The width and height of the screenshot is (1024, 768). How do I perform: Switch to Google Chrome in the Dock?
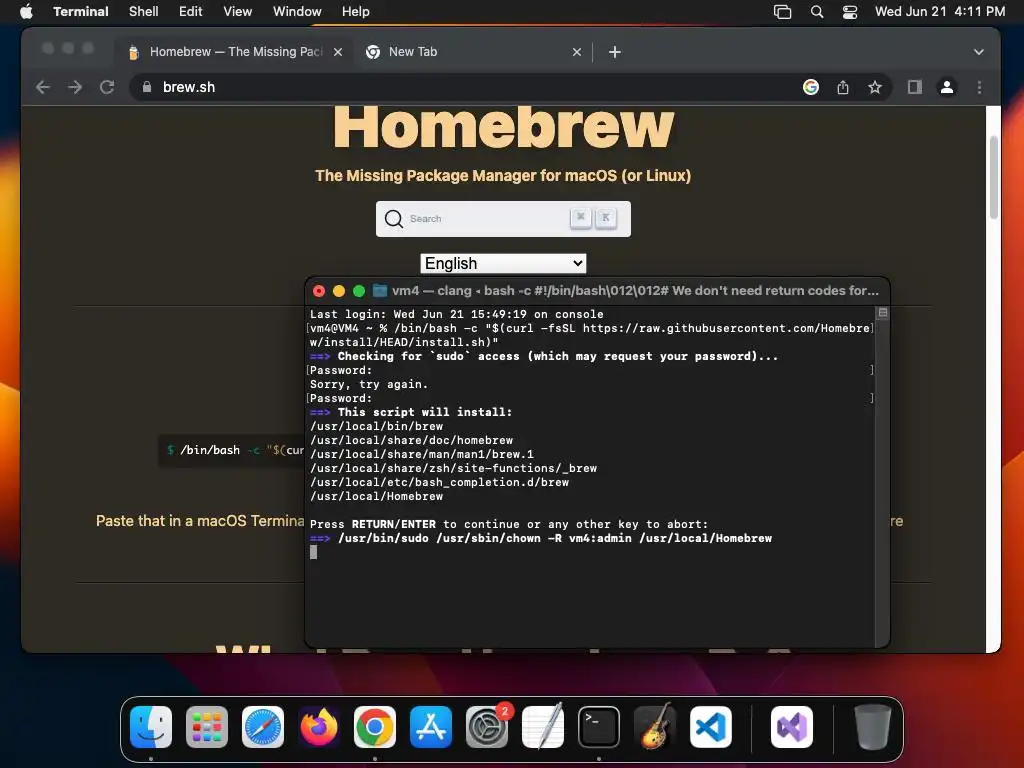click(x=375, y=727)
